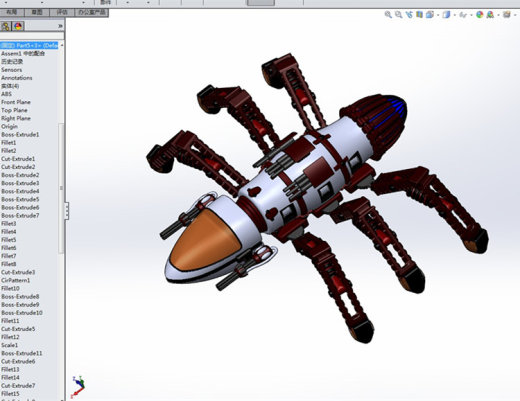Open the 布局 tab
Image resolution: width=520 pixels, height=401 pixels.
[x=12, y=13]
